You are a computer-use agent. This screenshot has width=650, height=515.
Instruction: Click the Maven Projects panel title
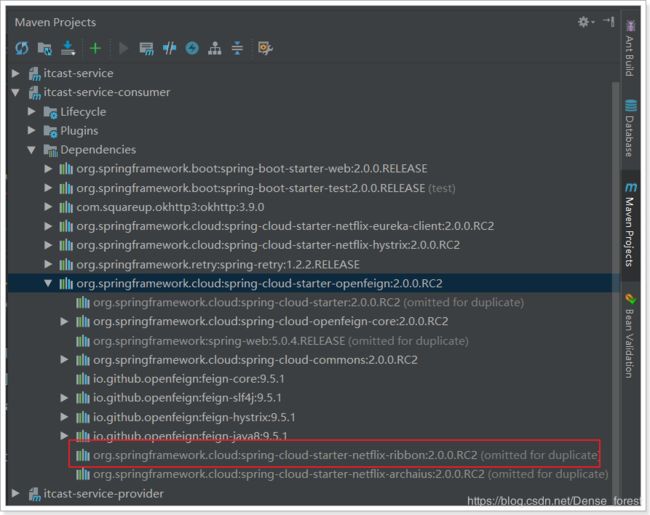[55, 22]
